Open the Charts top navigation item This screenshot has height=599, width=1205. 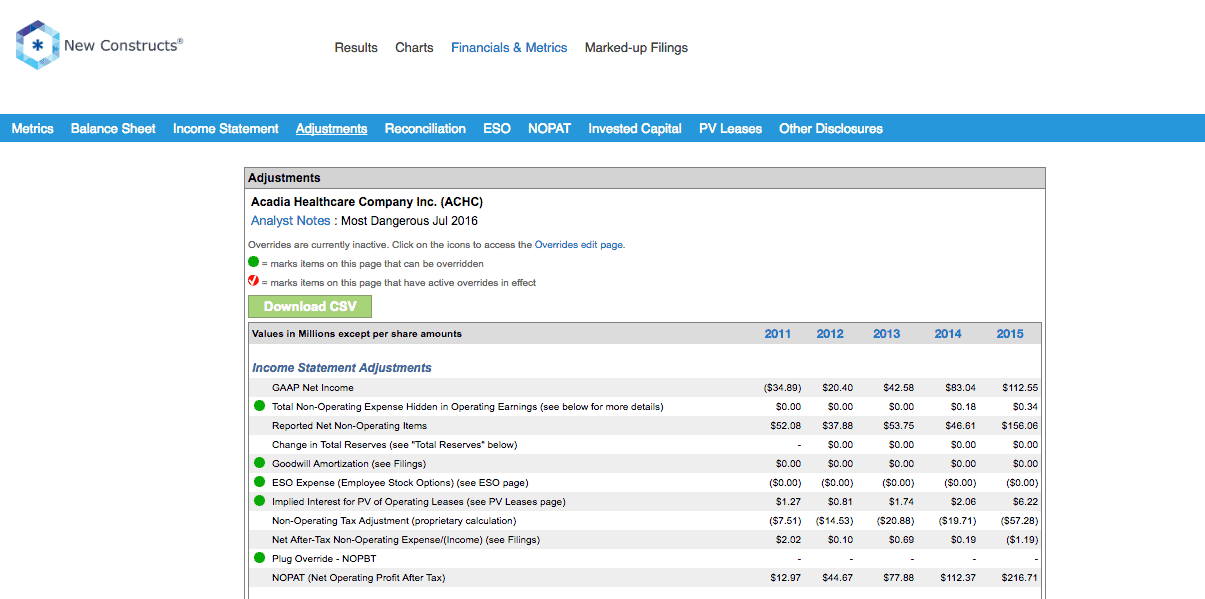point(414,47)
